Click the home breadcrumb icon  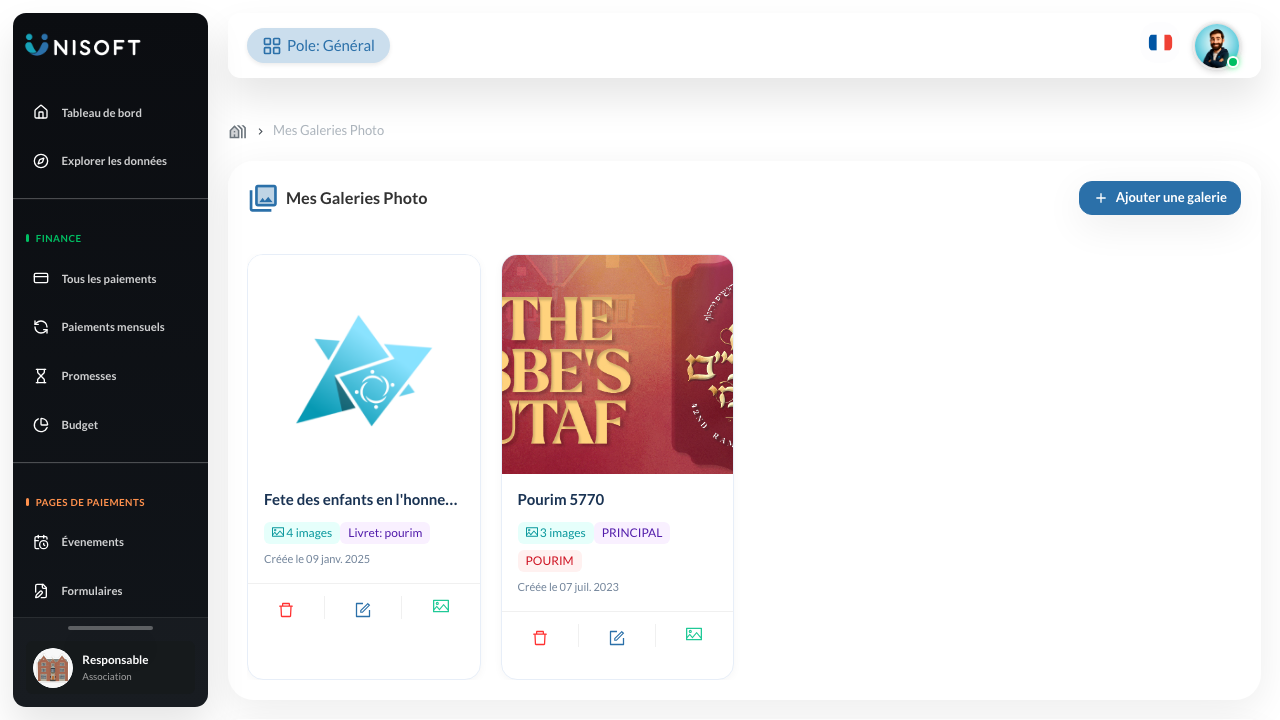click(238, 131)
